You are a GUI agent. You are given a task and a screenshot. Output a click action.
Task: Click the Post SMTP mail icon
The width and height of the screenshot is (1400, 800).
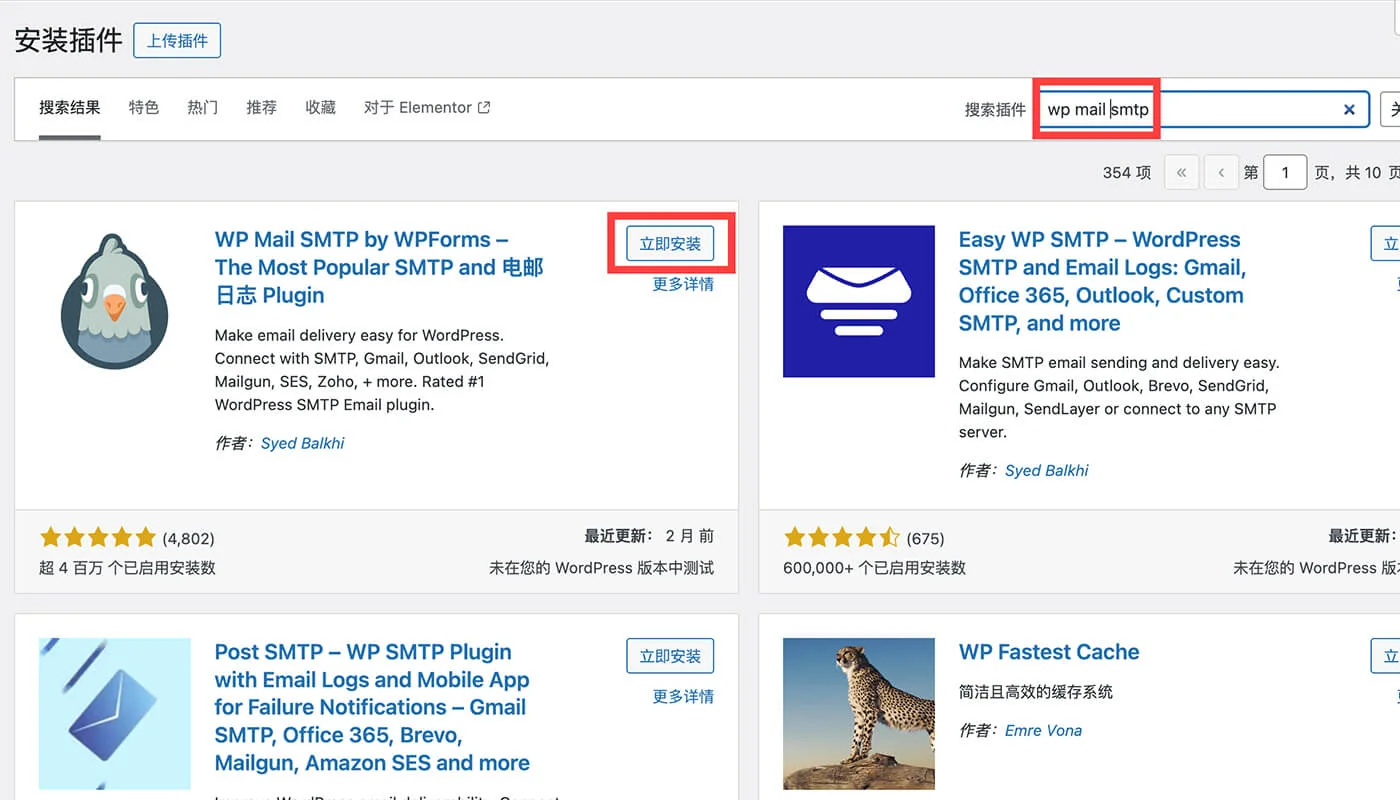113,713
